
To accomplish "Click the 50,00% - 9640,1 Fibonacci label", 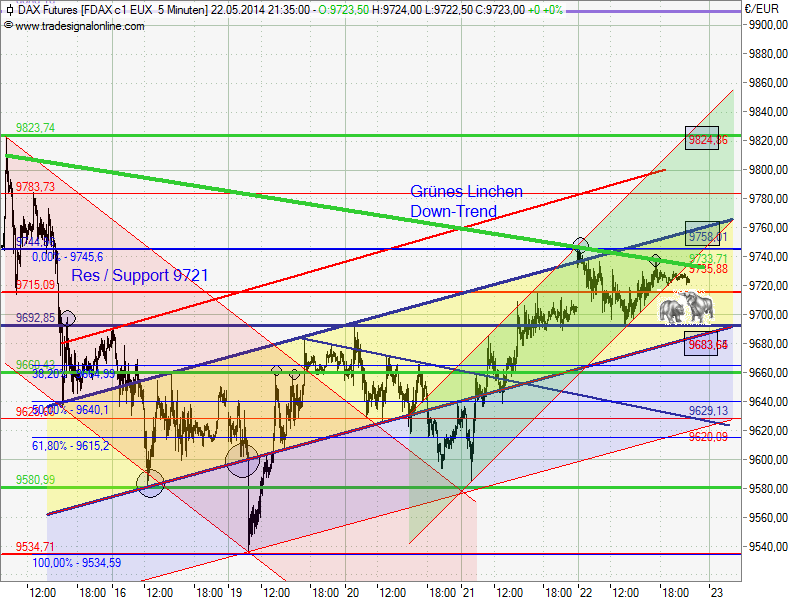I will (x=70, y=410).
